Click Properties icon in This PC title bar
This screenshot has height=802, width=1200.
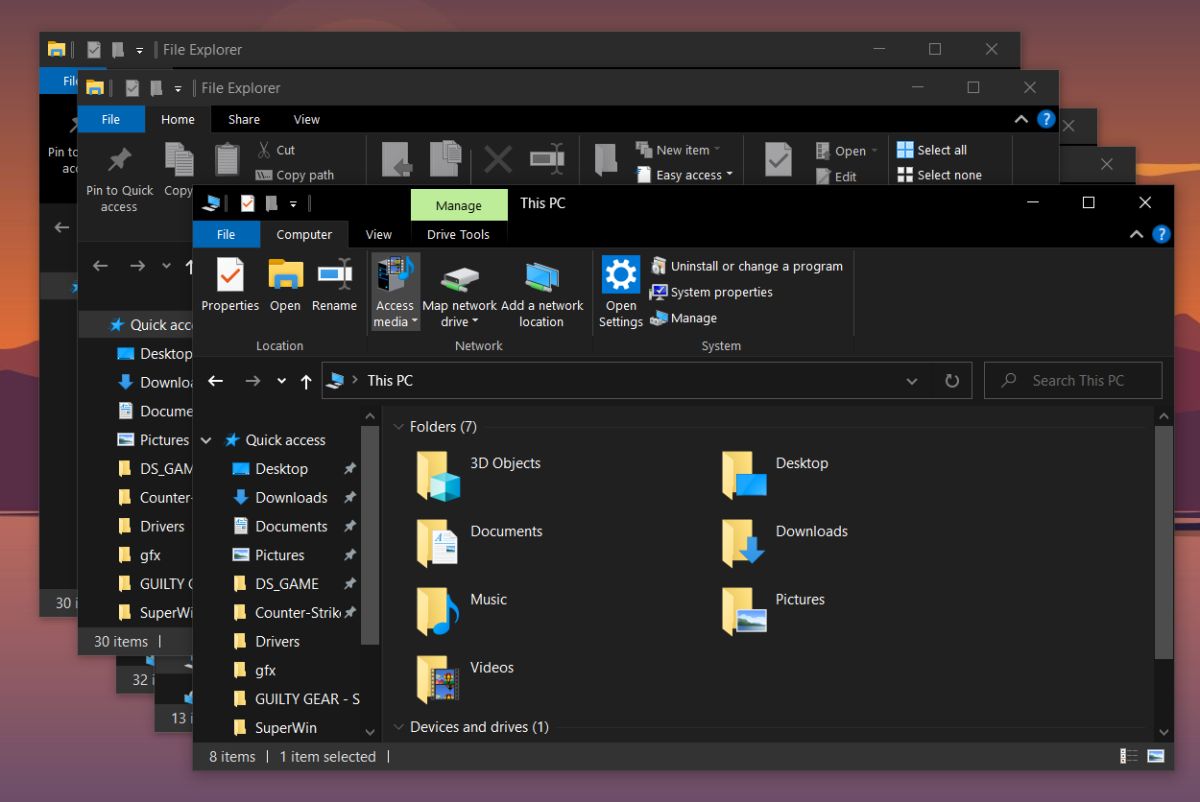[247, 204]
